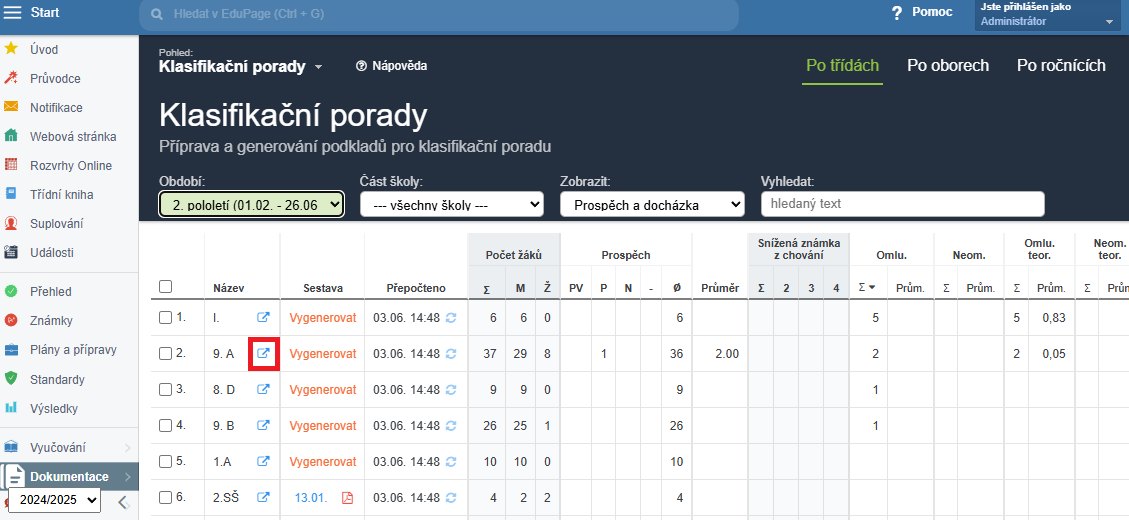
Task: Click Vygenerovat link for class 8. D
Action: pyautogui.click(x=322, y=389)
